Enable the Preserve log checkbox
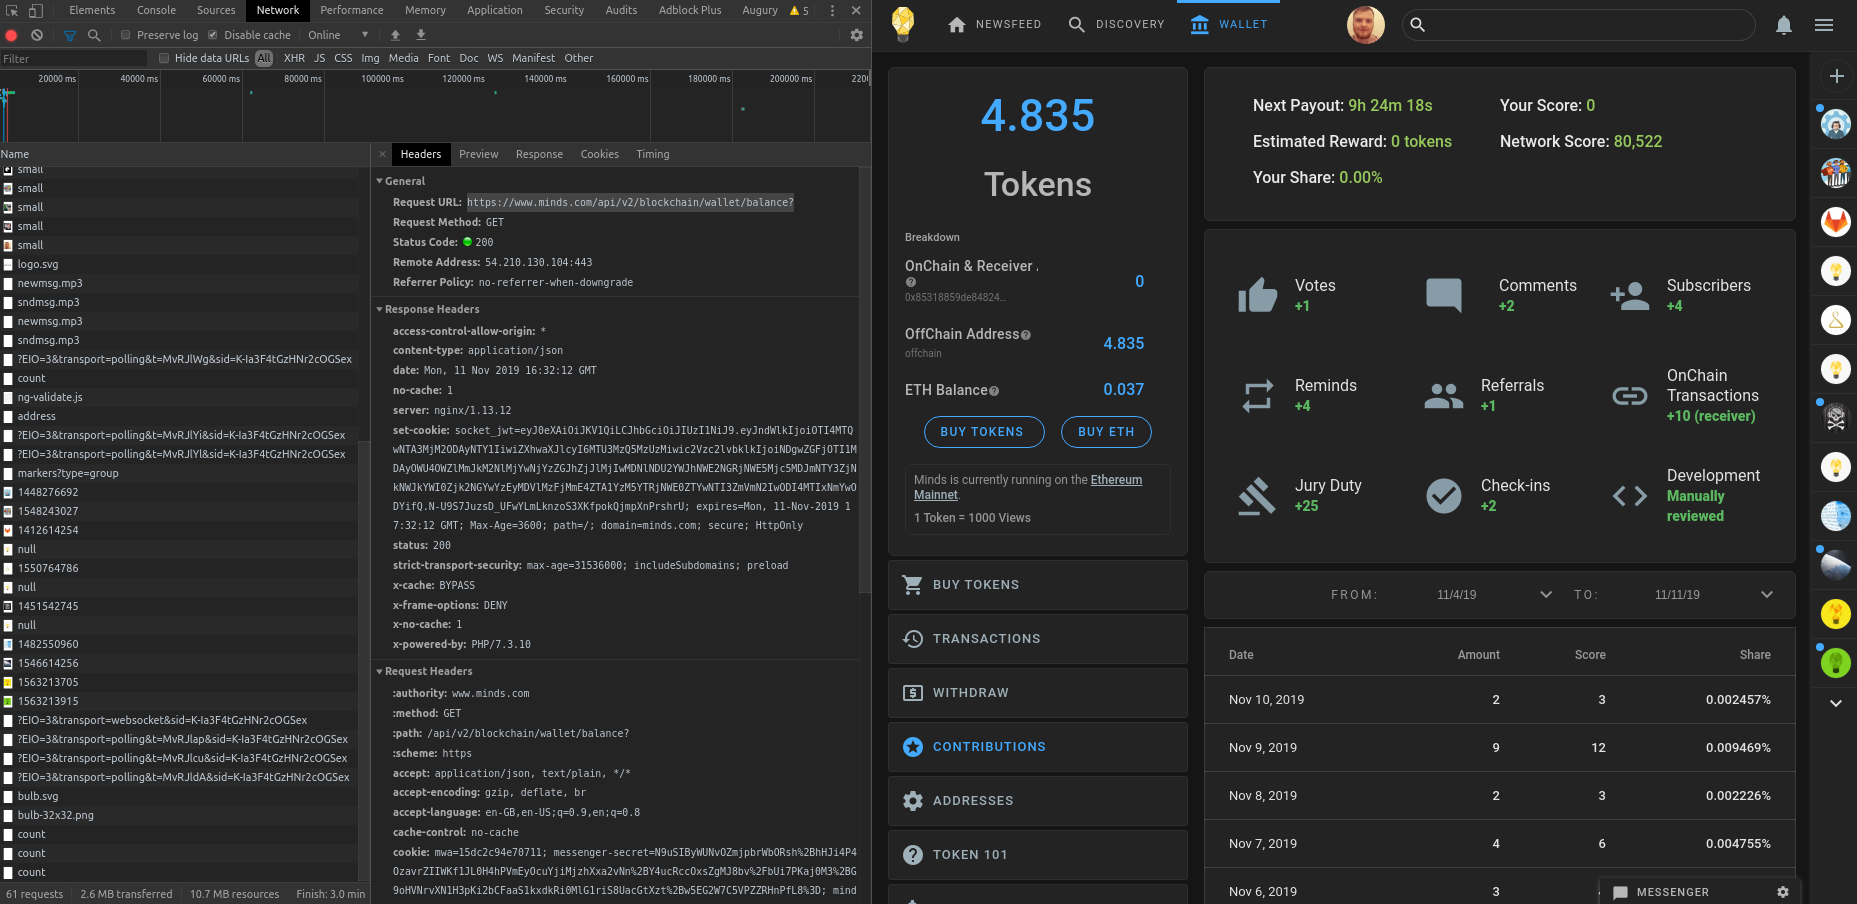 (126, 35)
